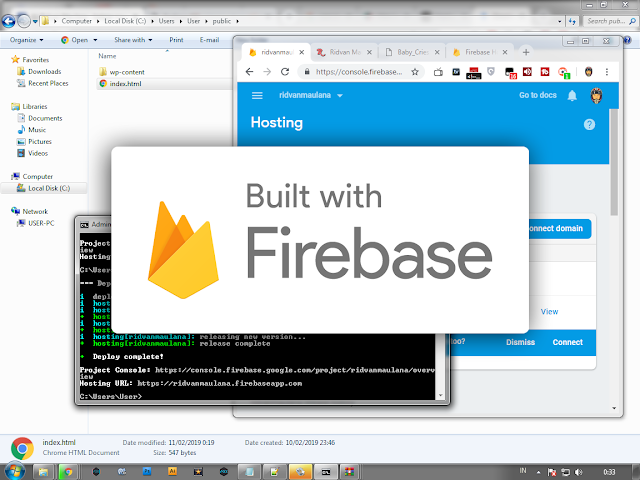
Task: Click the View link in Hosting
Action: tap(549, 312)
